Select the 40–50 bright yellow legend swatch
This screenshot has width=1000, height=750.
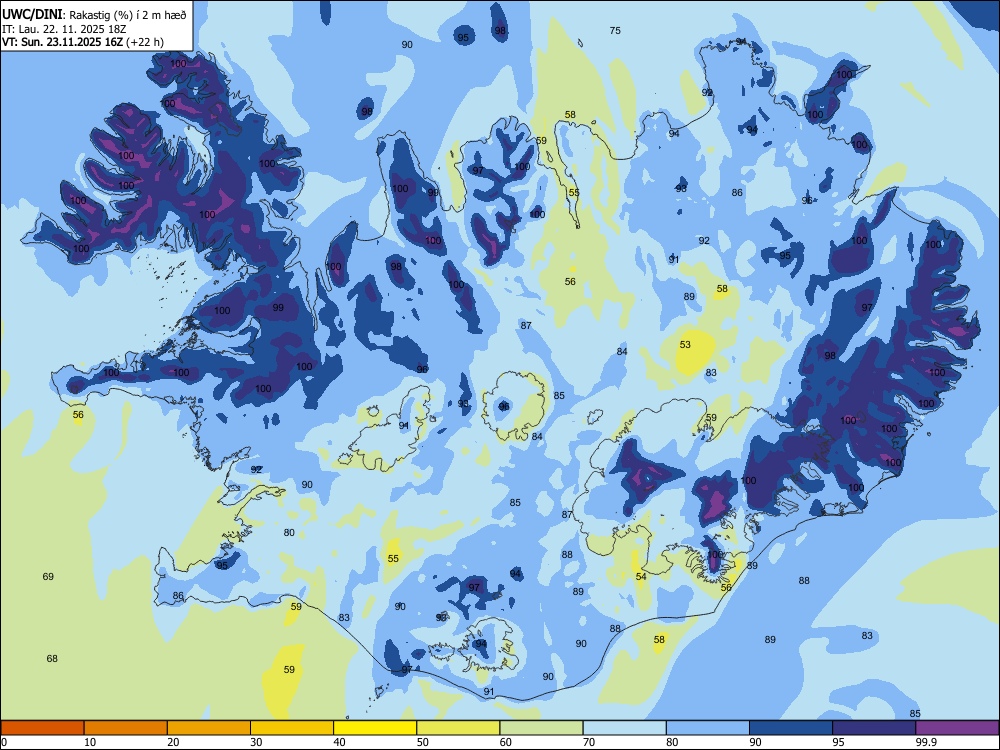[375, 728]
